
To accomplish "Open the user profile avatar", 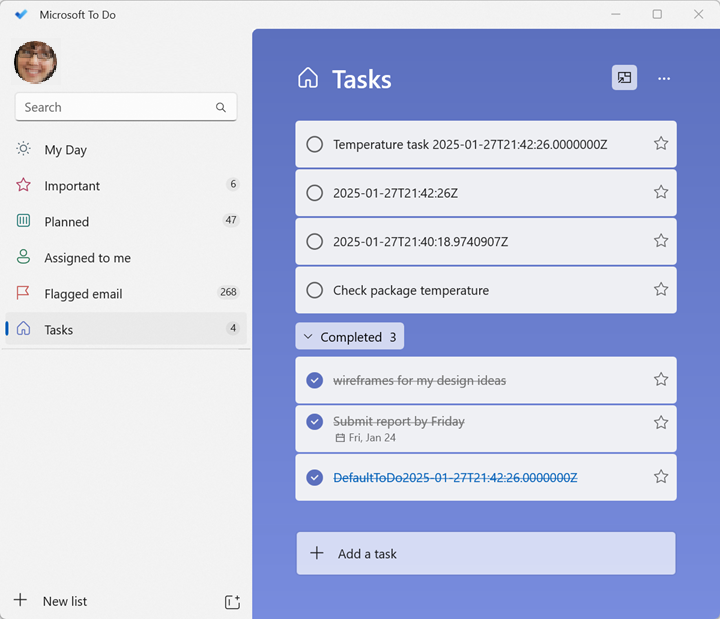I will 35,62.
